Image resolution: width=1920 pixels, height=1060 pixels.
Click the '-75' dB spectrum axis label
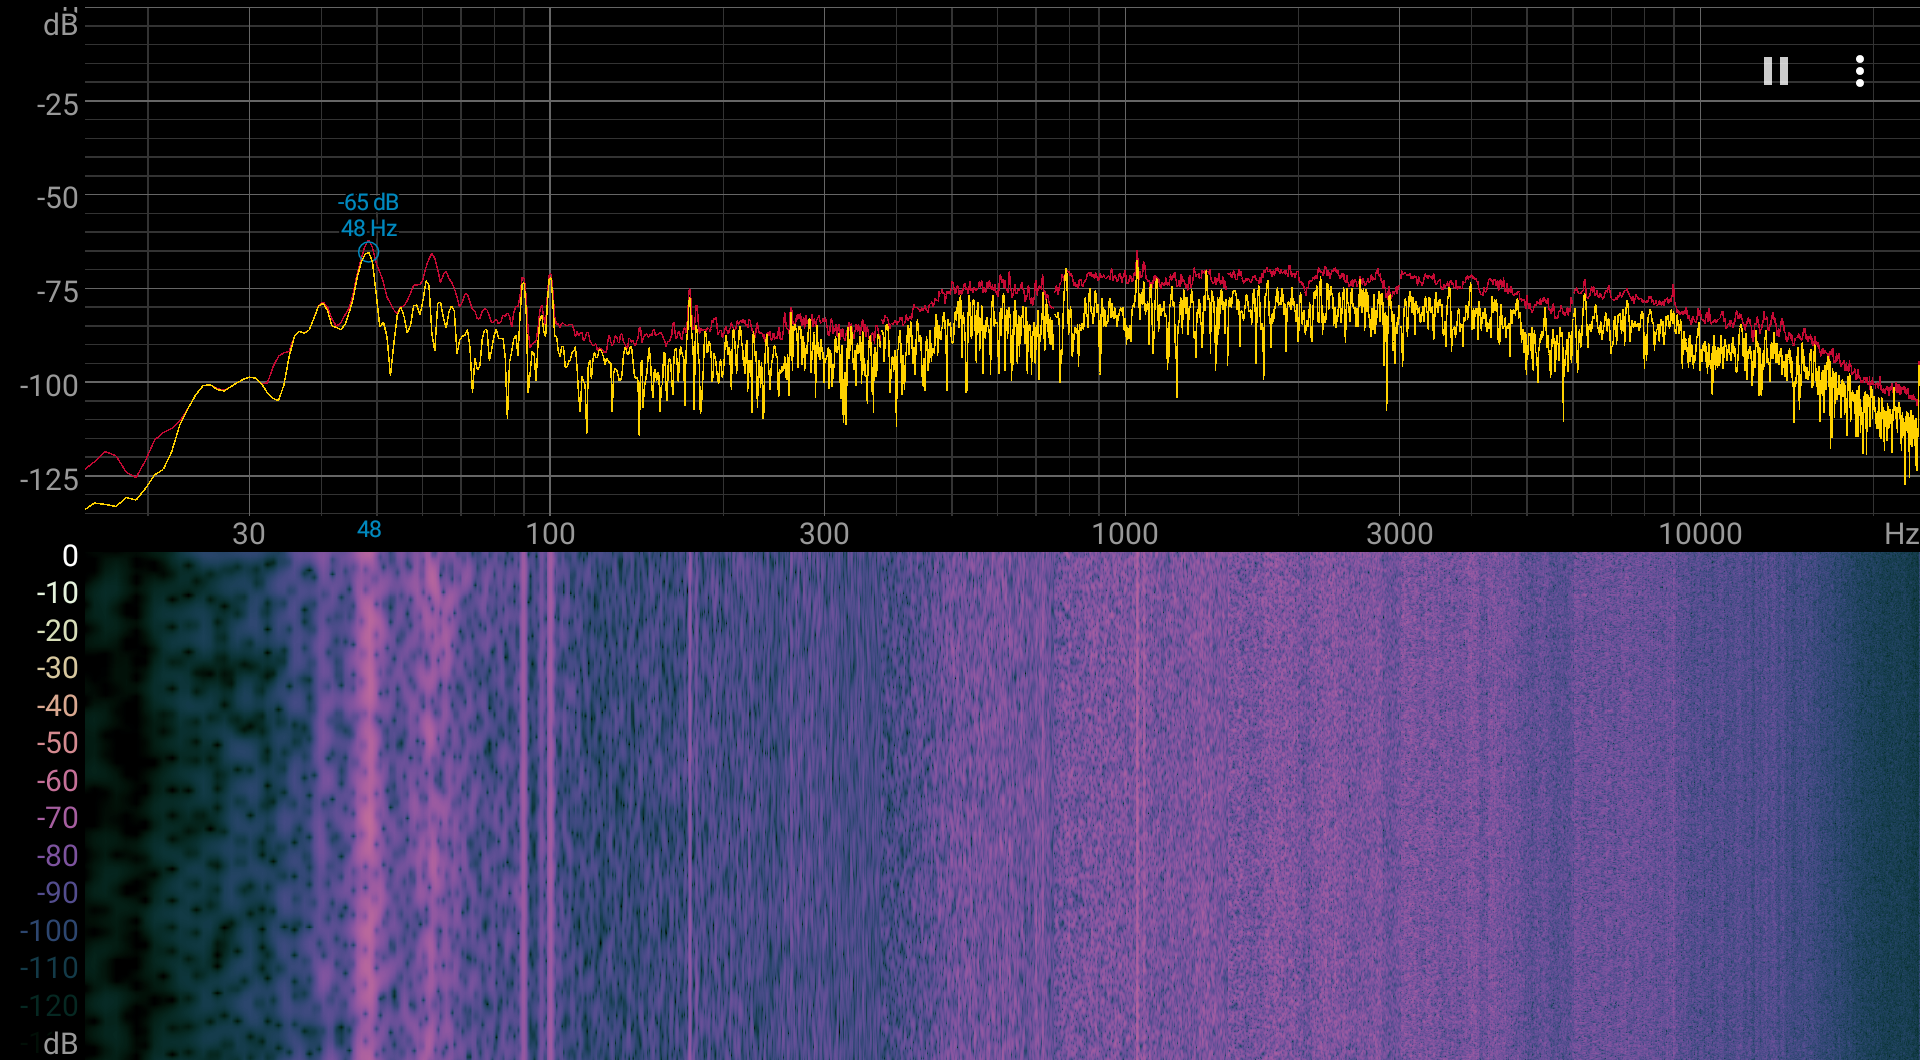coord(57,291)
